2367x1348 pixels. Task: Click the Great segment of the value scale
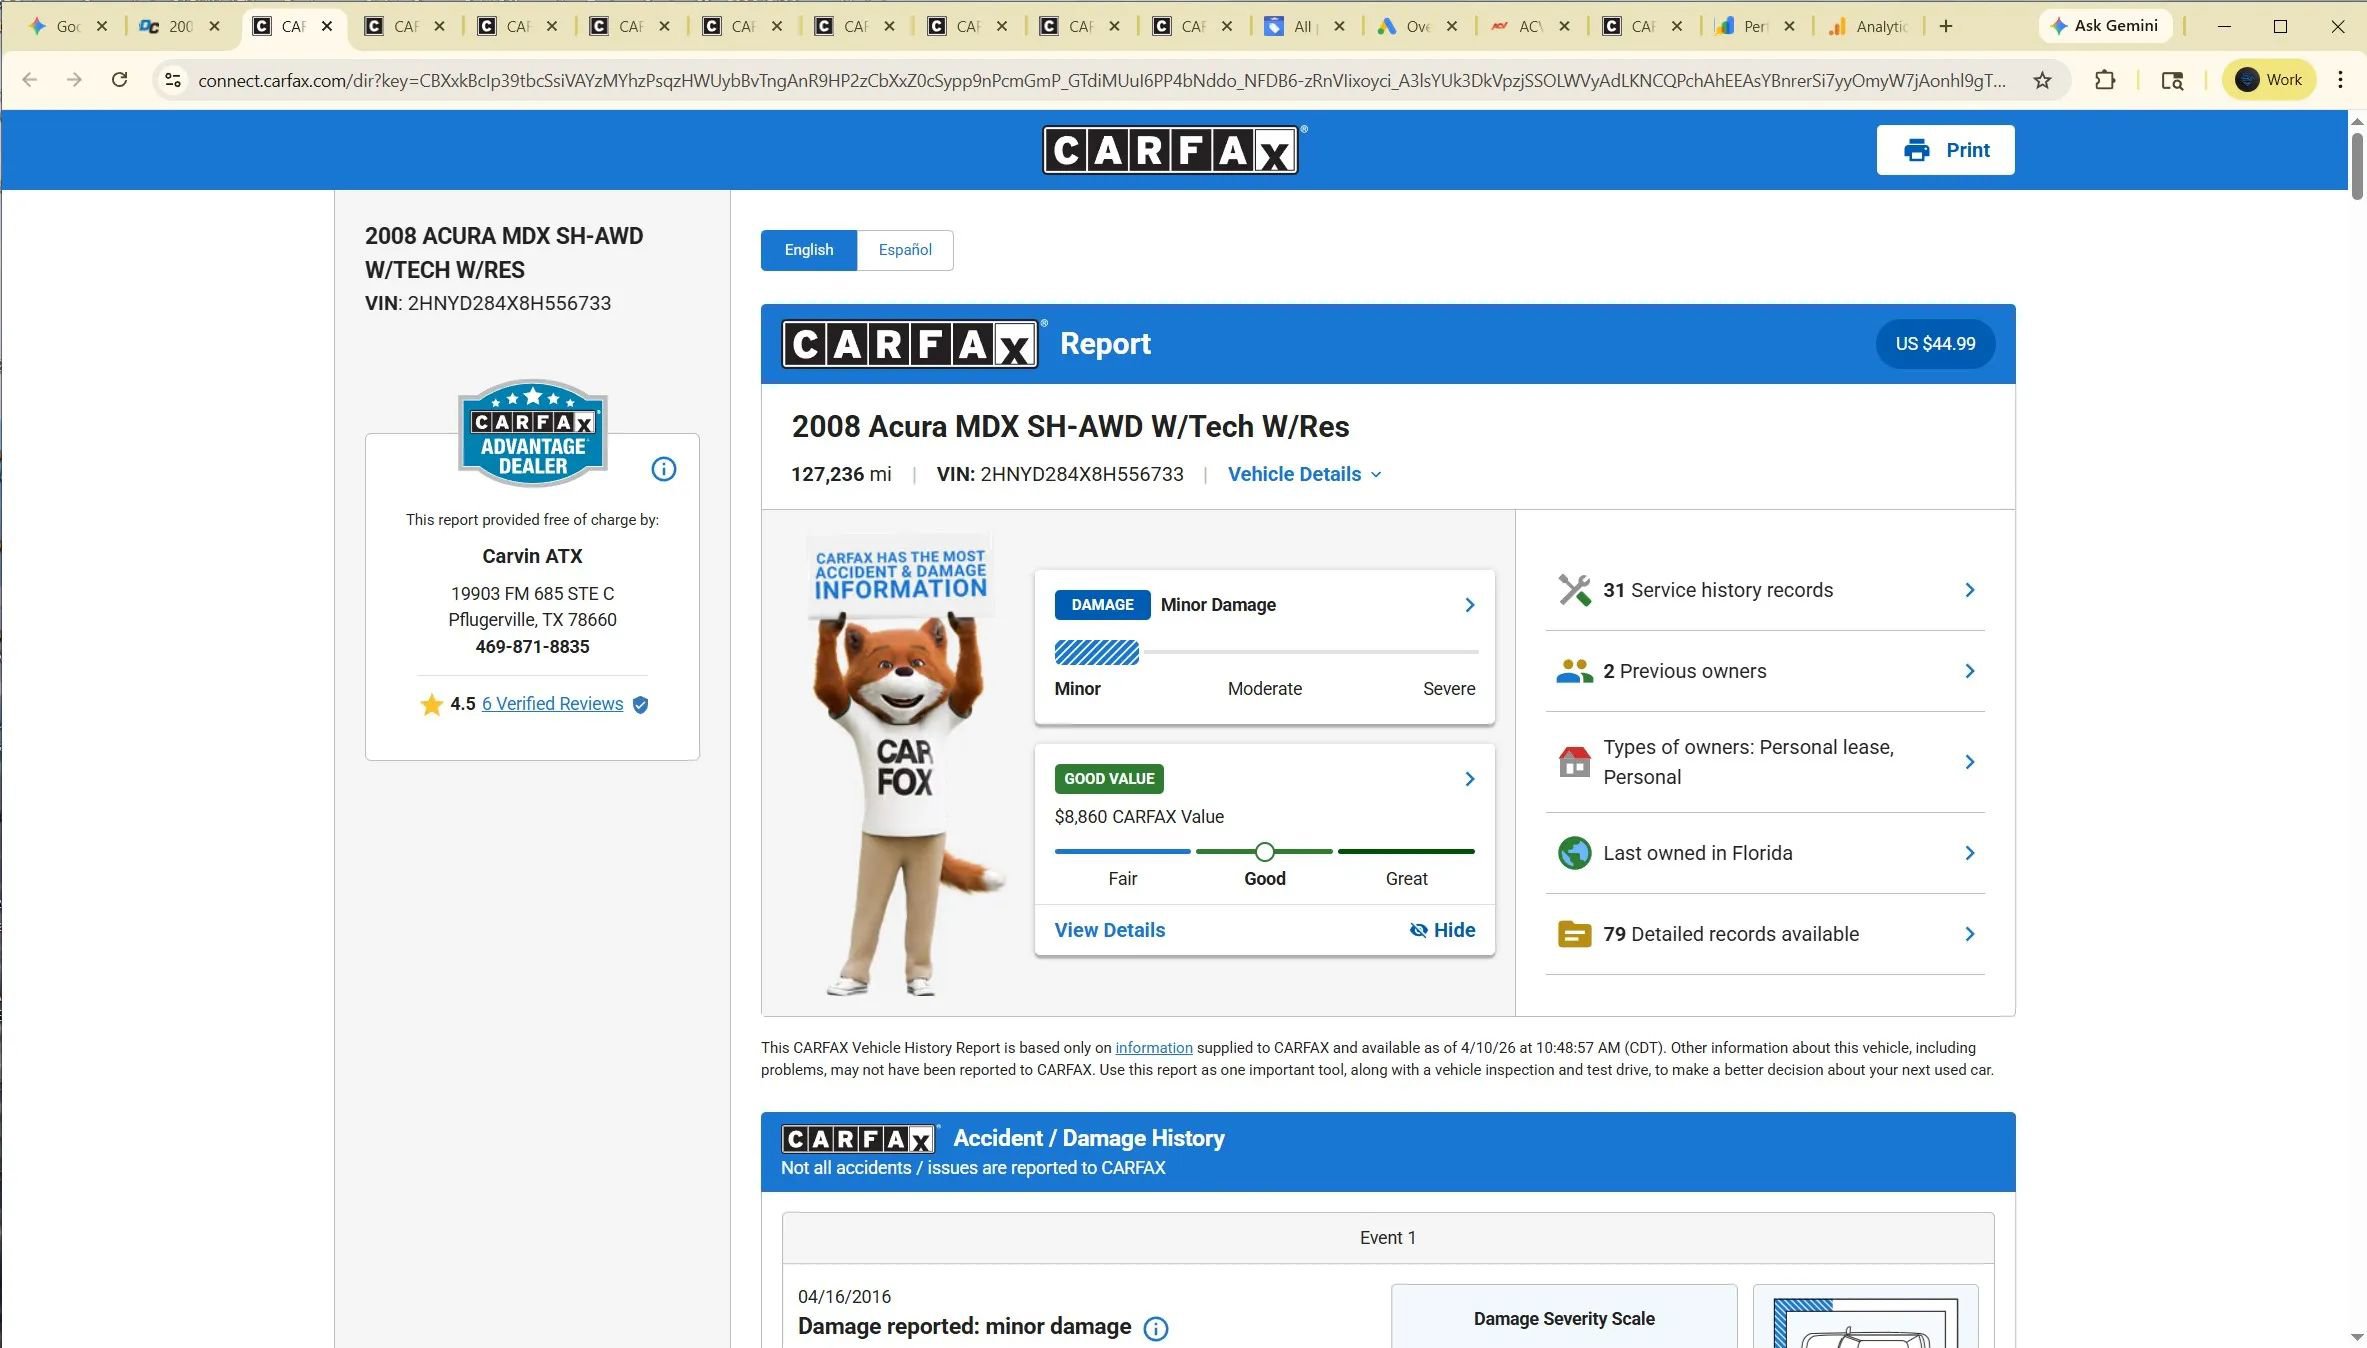click(x=1406, y=852)
